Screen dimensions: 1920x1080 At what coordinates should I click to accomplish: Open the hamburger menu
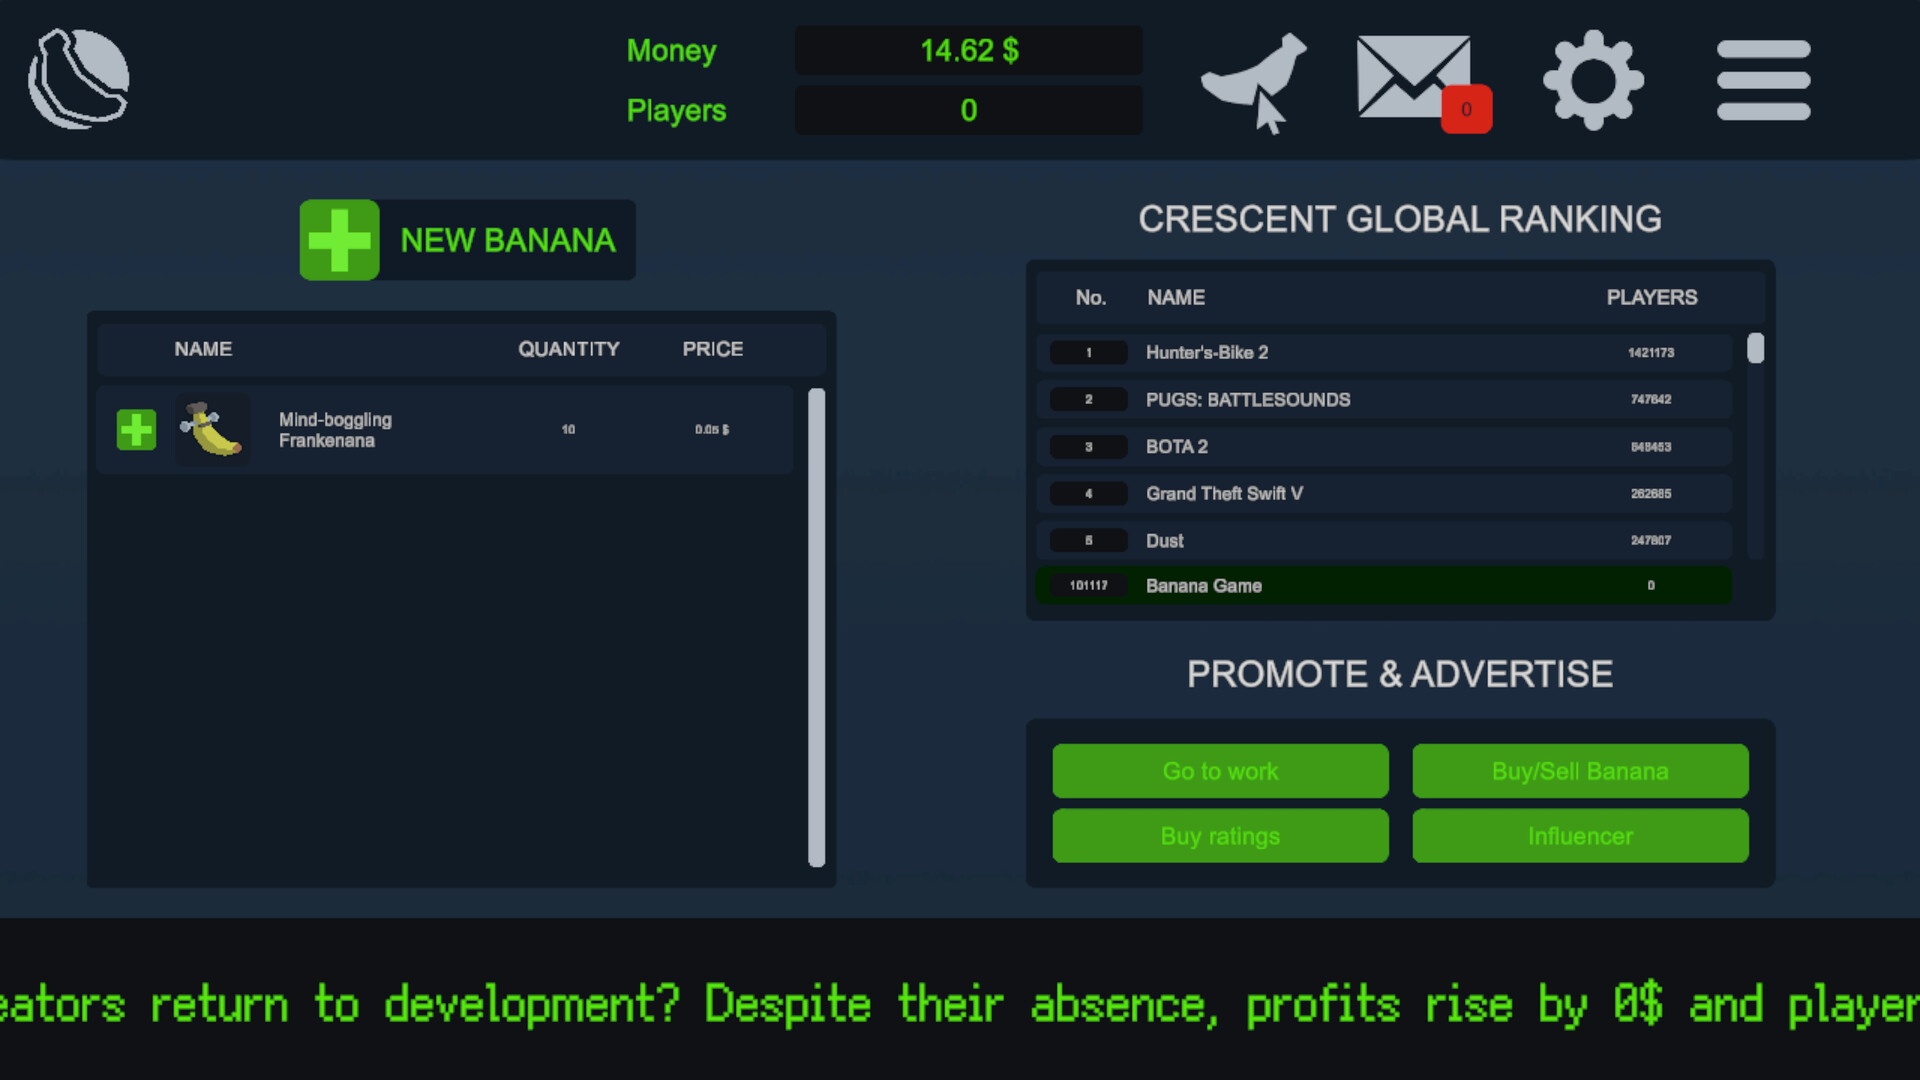pyautogui.click(x=1763, y=80)
